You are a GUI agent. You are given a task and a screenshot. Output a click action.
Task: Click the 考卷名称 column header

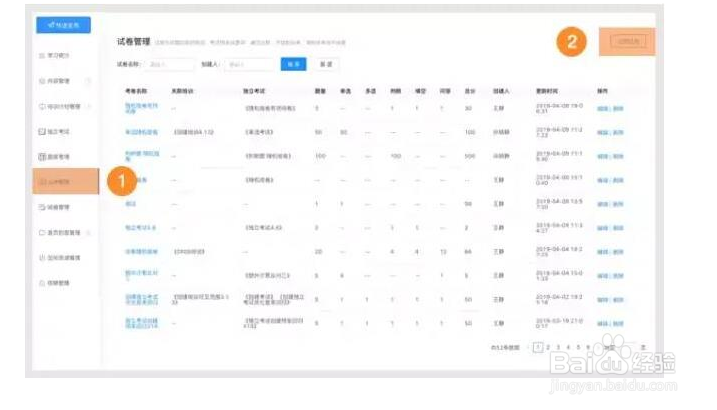pos(136,91)
